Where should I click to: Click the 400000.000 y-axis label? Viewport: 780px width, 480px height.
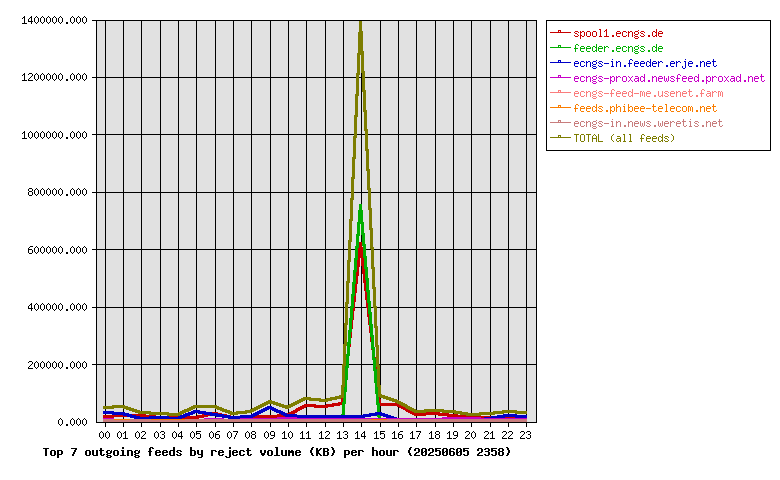pos(57,307)
